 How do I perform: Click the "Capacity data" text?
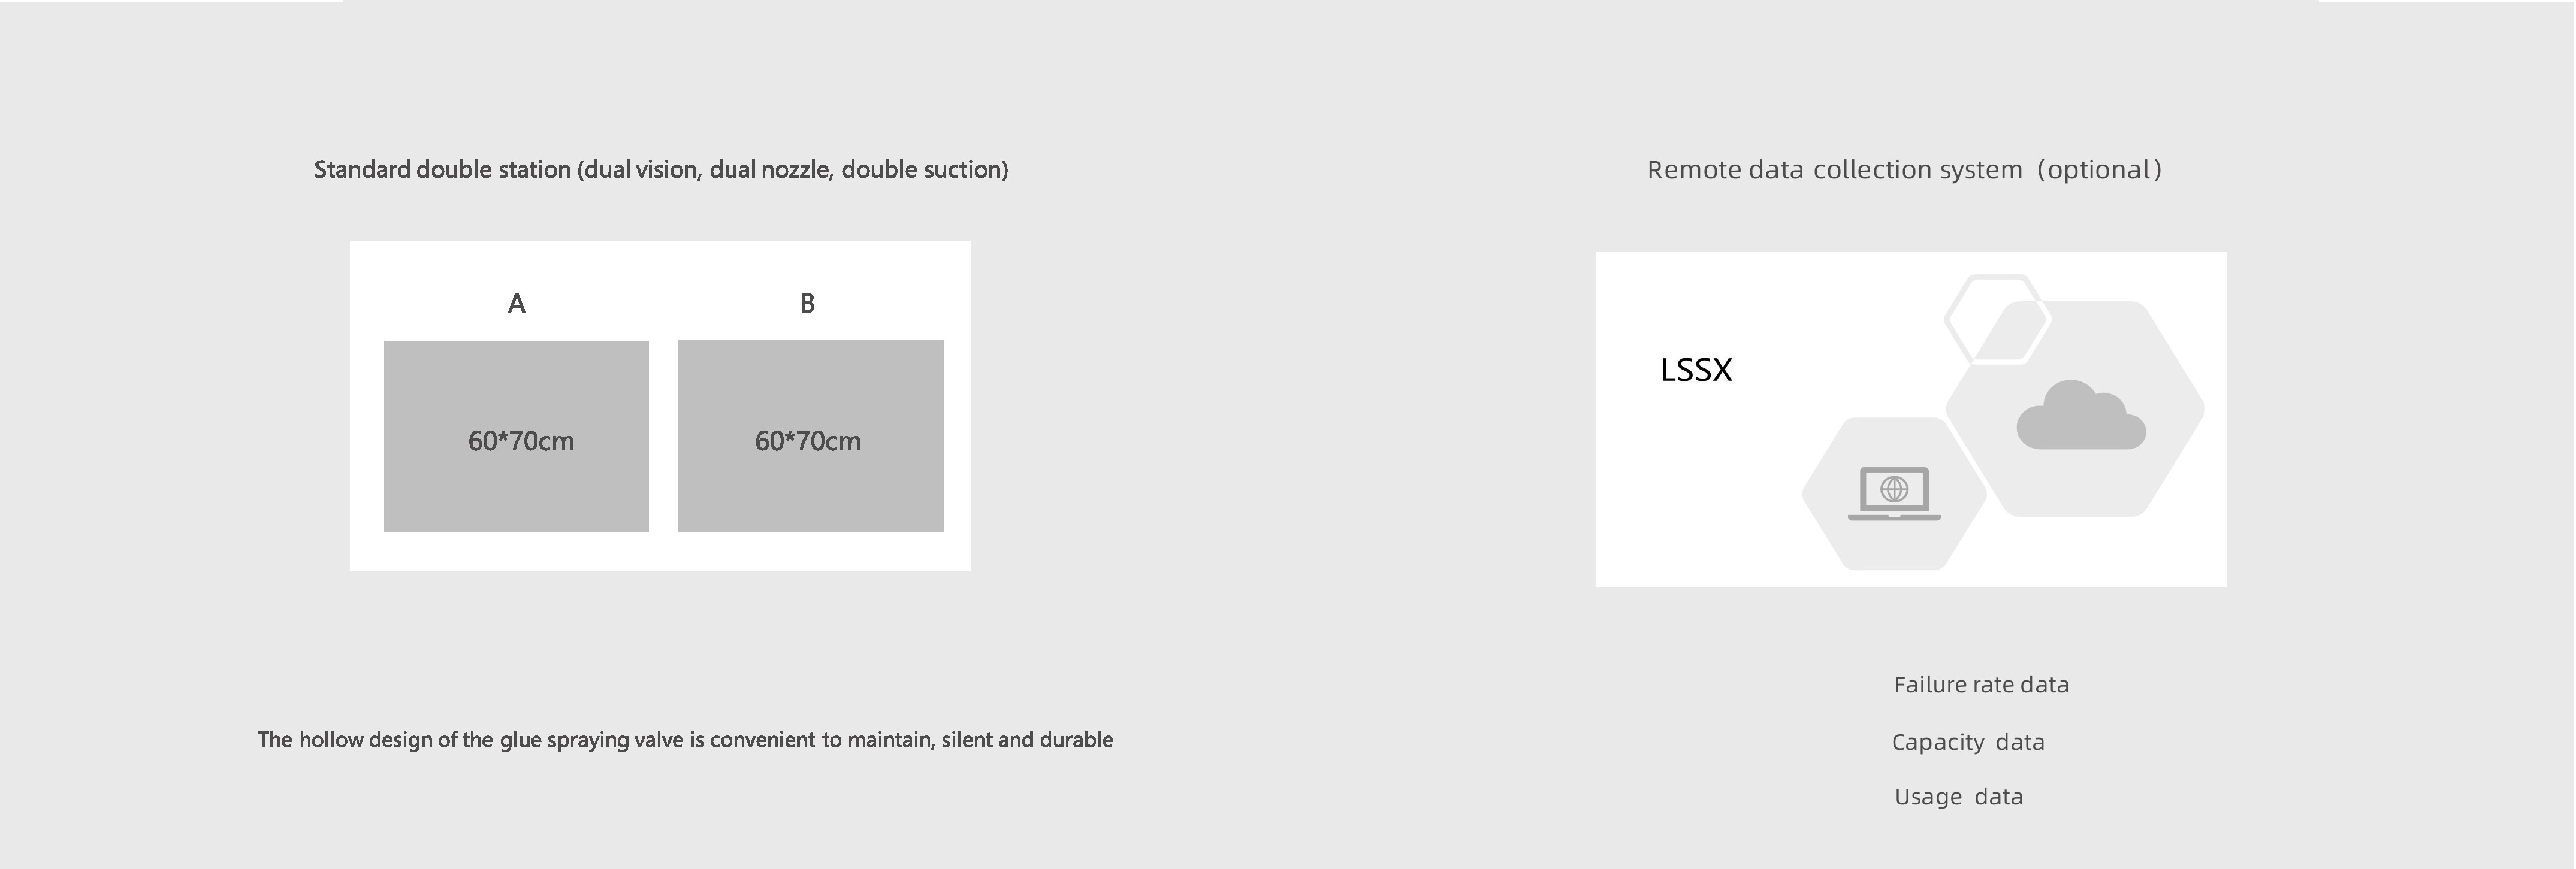click(1968, 742)
